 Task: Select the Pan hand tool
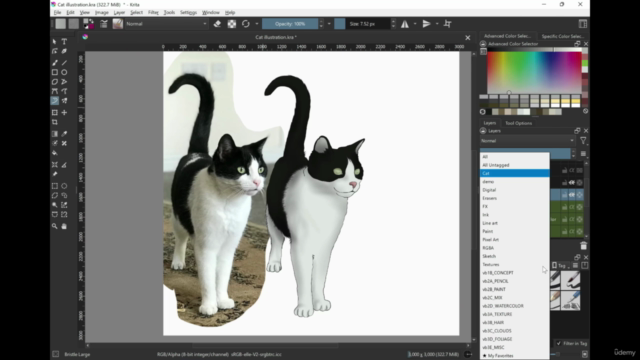click(x=64, y=226)
